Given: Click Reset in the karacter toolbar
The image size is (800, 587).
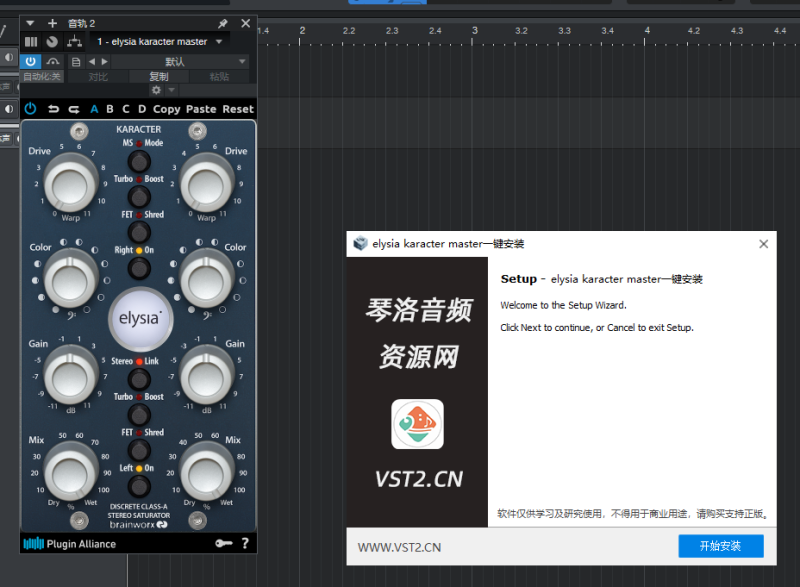Looking at the screenshot, I should click(x=237, y=109).
